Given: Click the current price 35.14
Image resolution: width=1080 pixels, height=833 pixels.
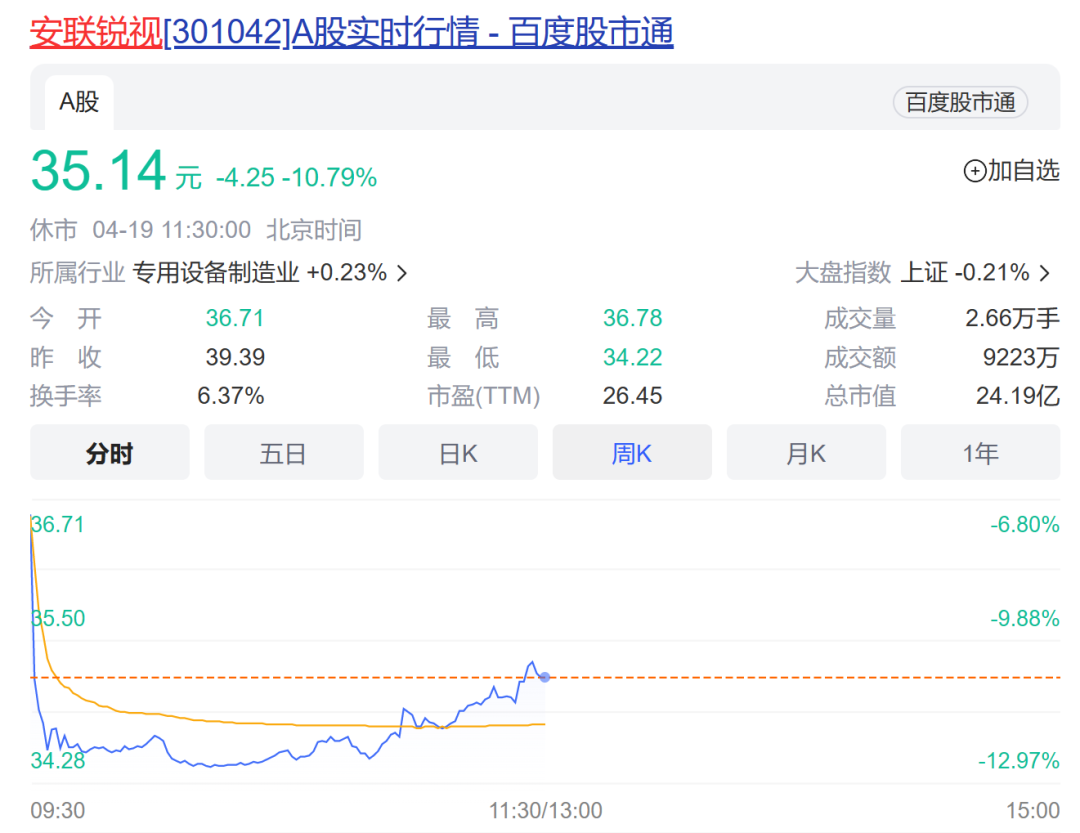Looking at the screenshot, I should 98,170.
